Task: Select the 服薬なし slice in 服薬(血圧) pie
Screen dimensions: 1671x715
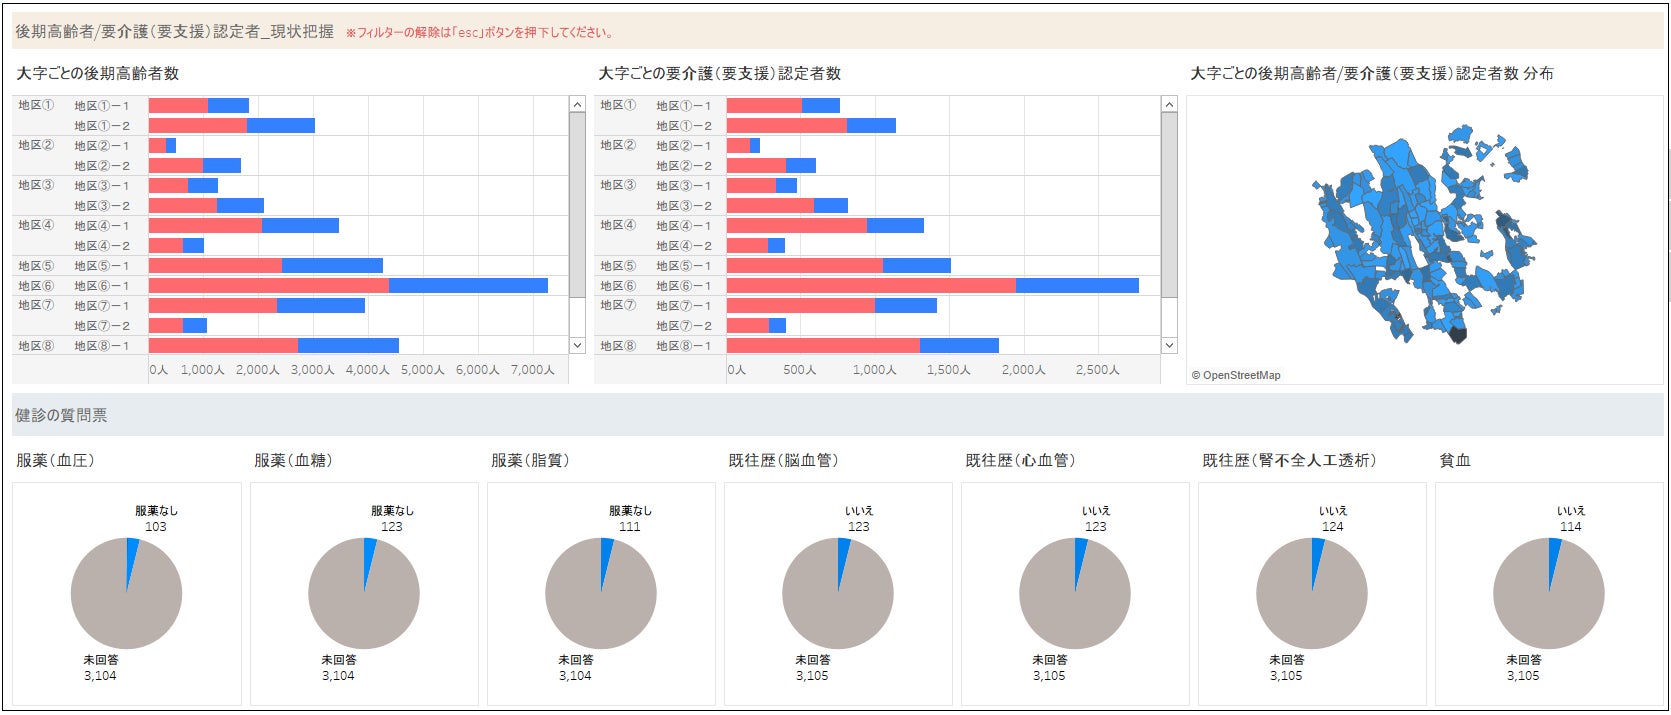Action: tap(132, 561)
